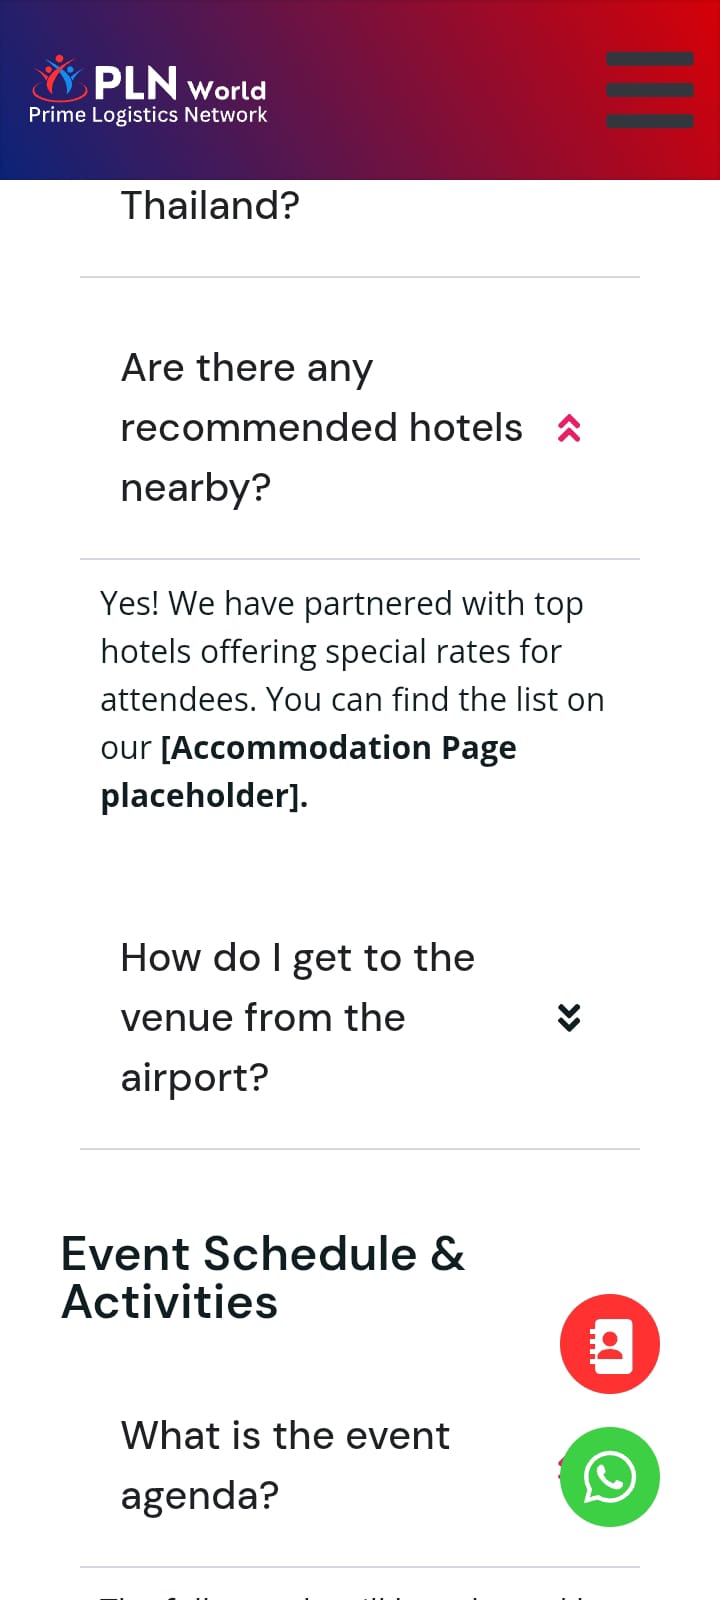The image size is (720, 1600).
Task: Click the 'PLN World' logo text
Action: (x=180, y=83)
